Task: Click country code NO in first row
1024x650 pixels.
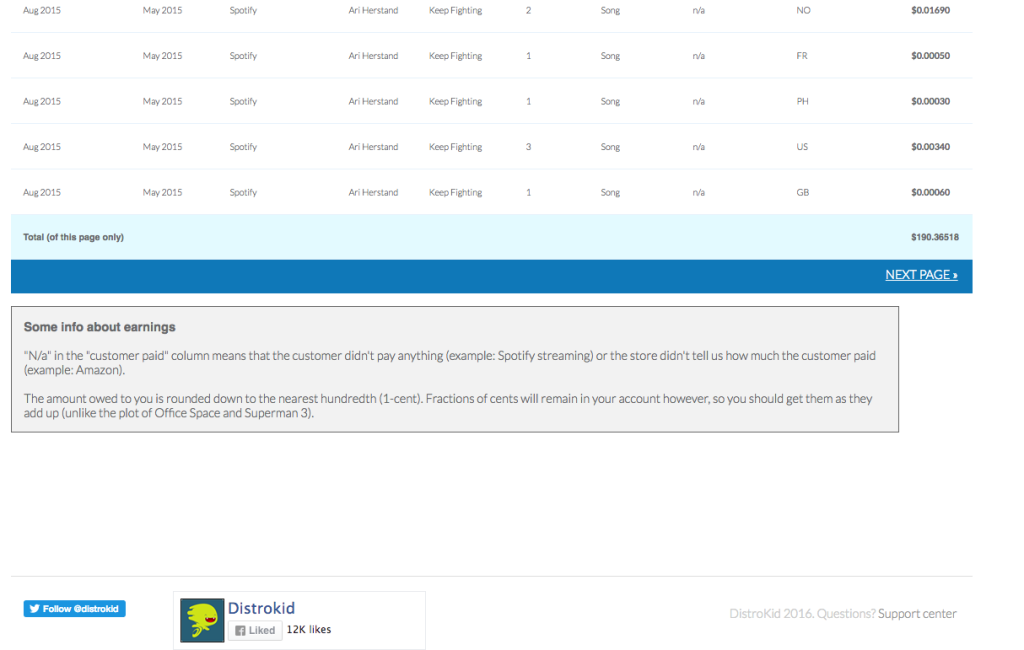Action: point(803,10)
